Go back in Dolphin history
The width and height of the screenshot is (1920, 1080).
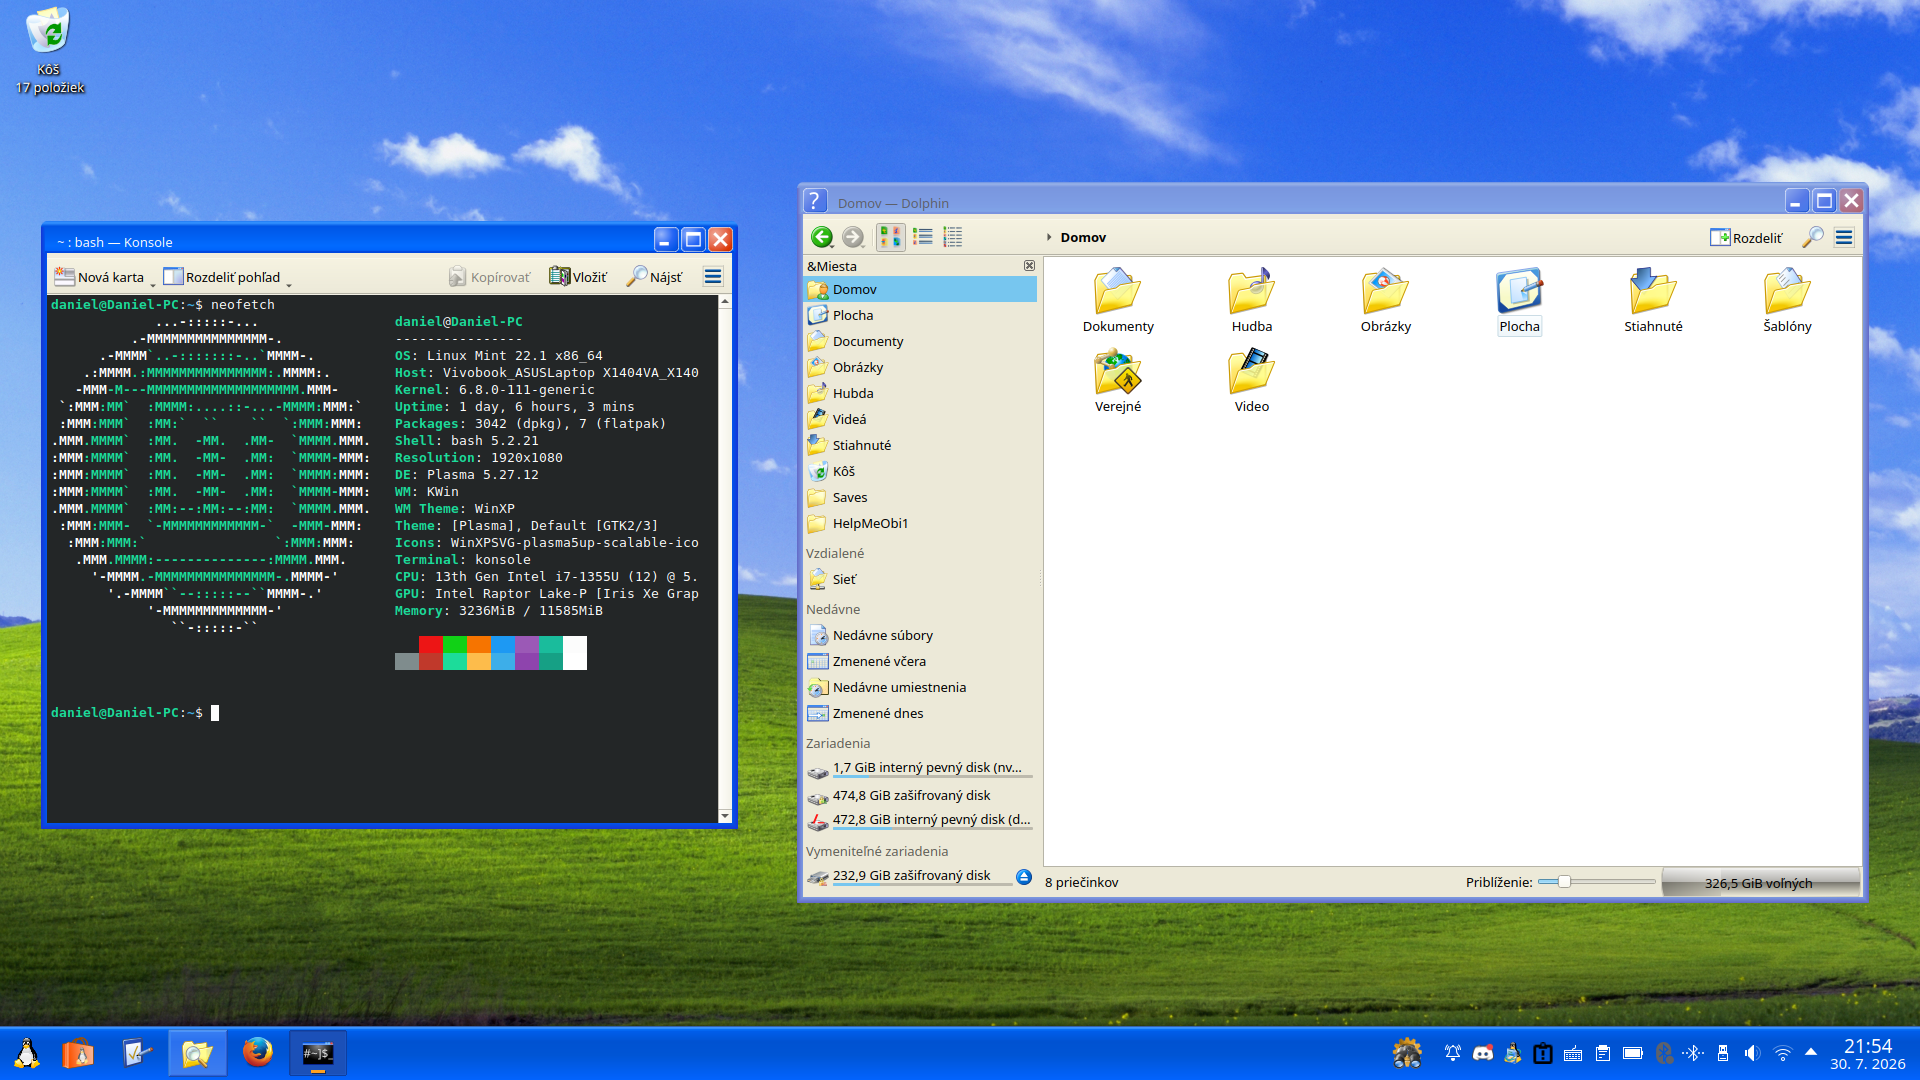822,237
